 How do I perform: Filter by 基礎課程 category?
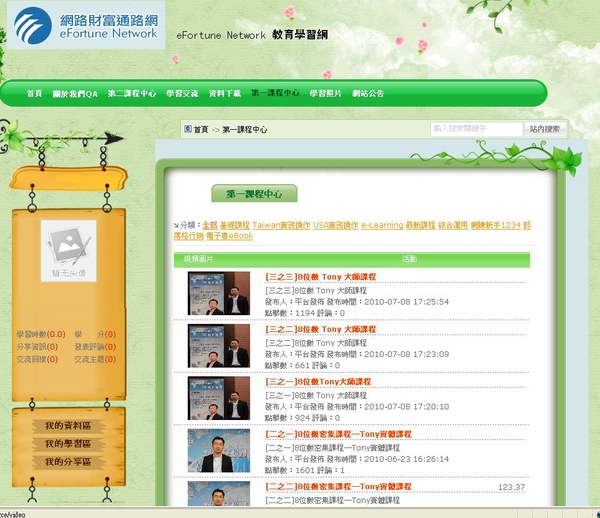[x=235, y=225]
